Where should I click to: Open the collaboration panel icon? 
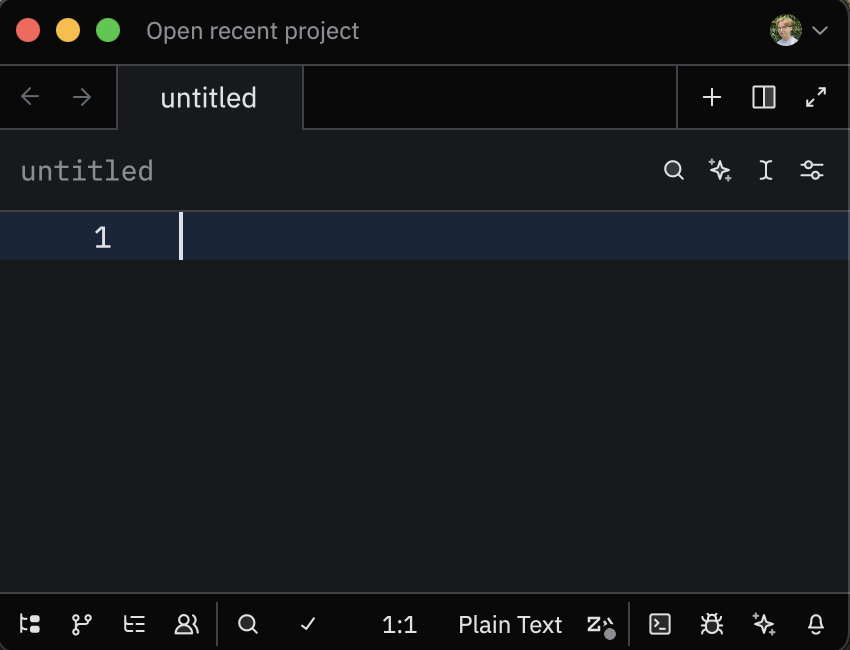(x=187, y=625)
